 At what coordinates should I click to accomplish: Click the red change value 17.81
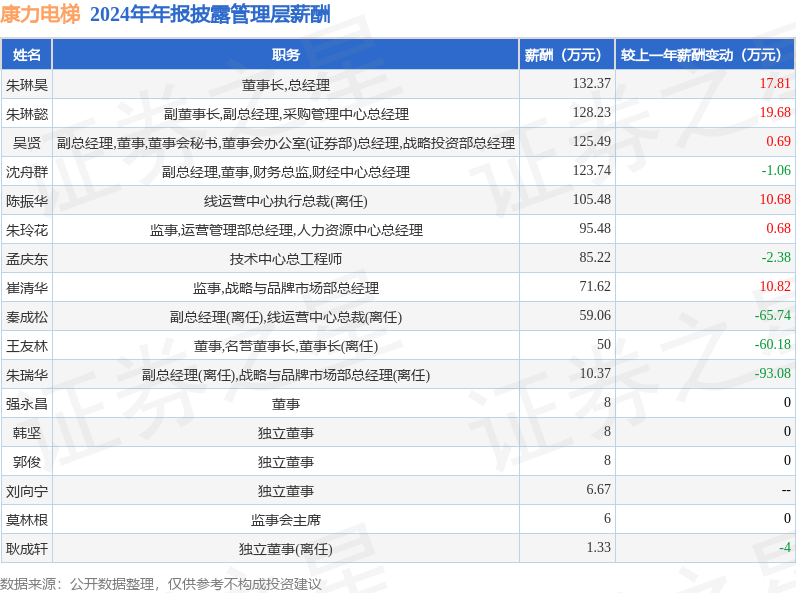(x=775, y=83)
